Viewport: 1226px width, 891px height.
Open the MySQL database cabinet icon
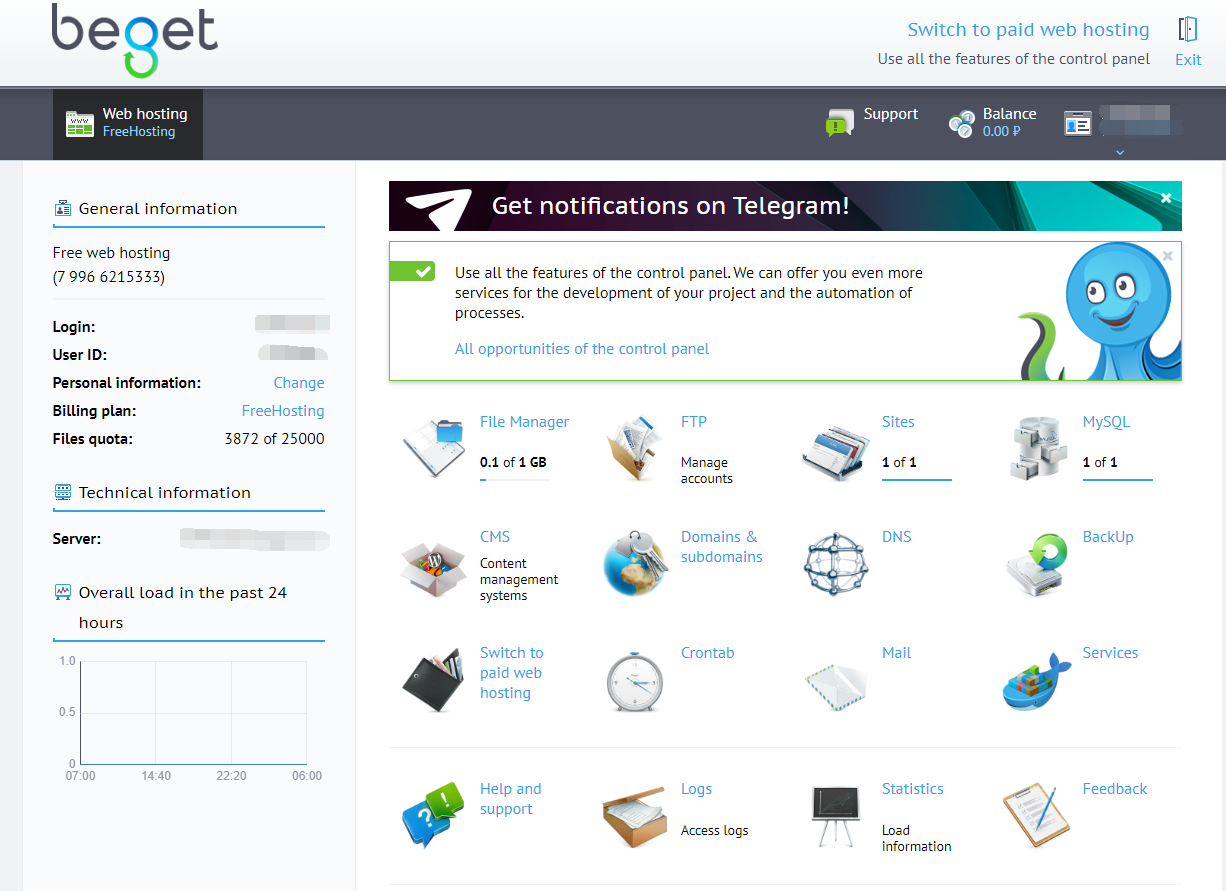pyautogui.click(x=1037, y=447)
